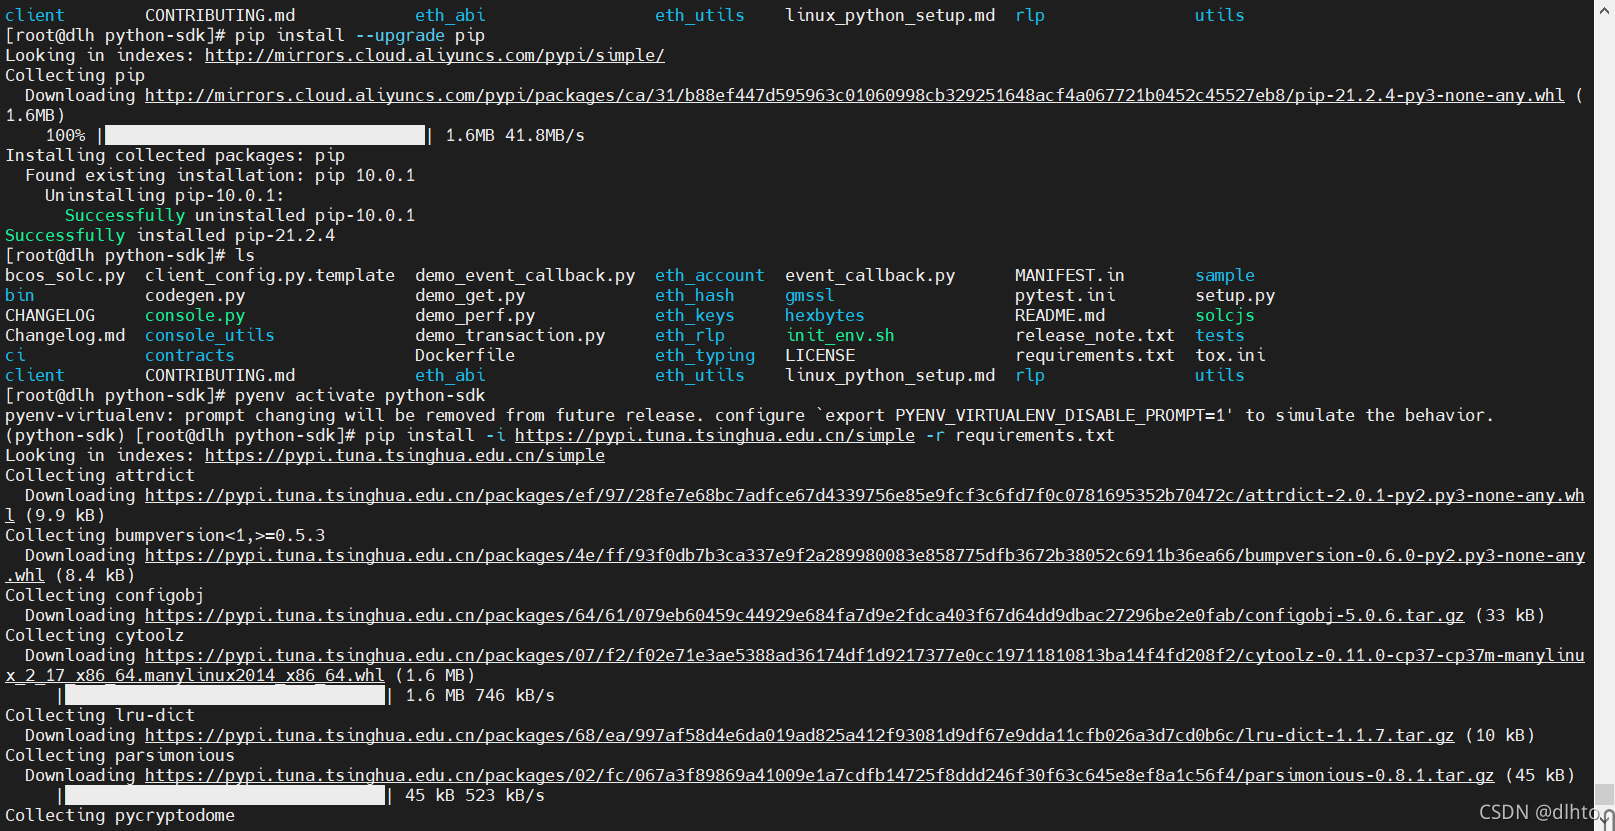Open the lru-dict-1.1.7.tar.gz download link
This screenshot has height=831, width=1615.
pyautogui.click(x=800, y=735)
